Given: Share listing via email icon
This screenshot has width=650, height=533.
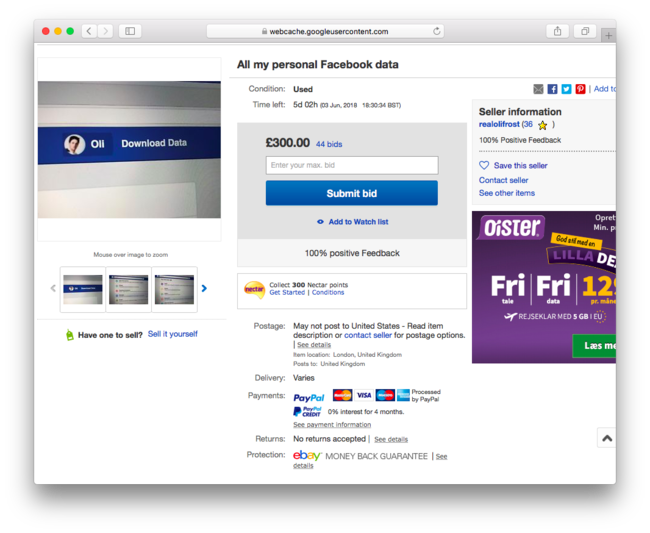Looking at the screenshot, I should click(539, 89).
